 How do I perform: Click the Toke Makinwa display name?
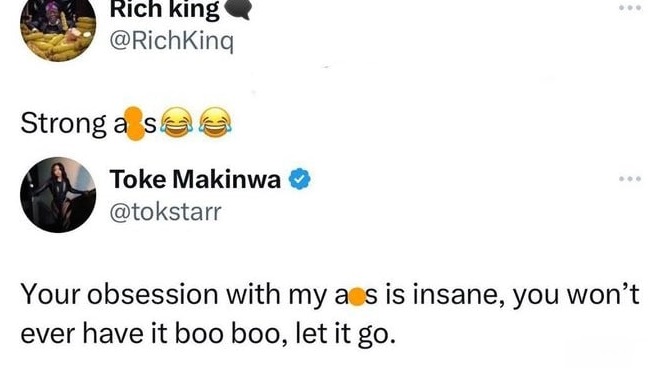(195, 180)
